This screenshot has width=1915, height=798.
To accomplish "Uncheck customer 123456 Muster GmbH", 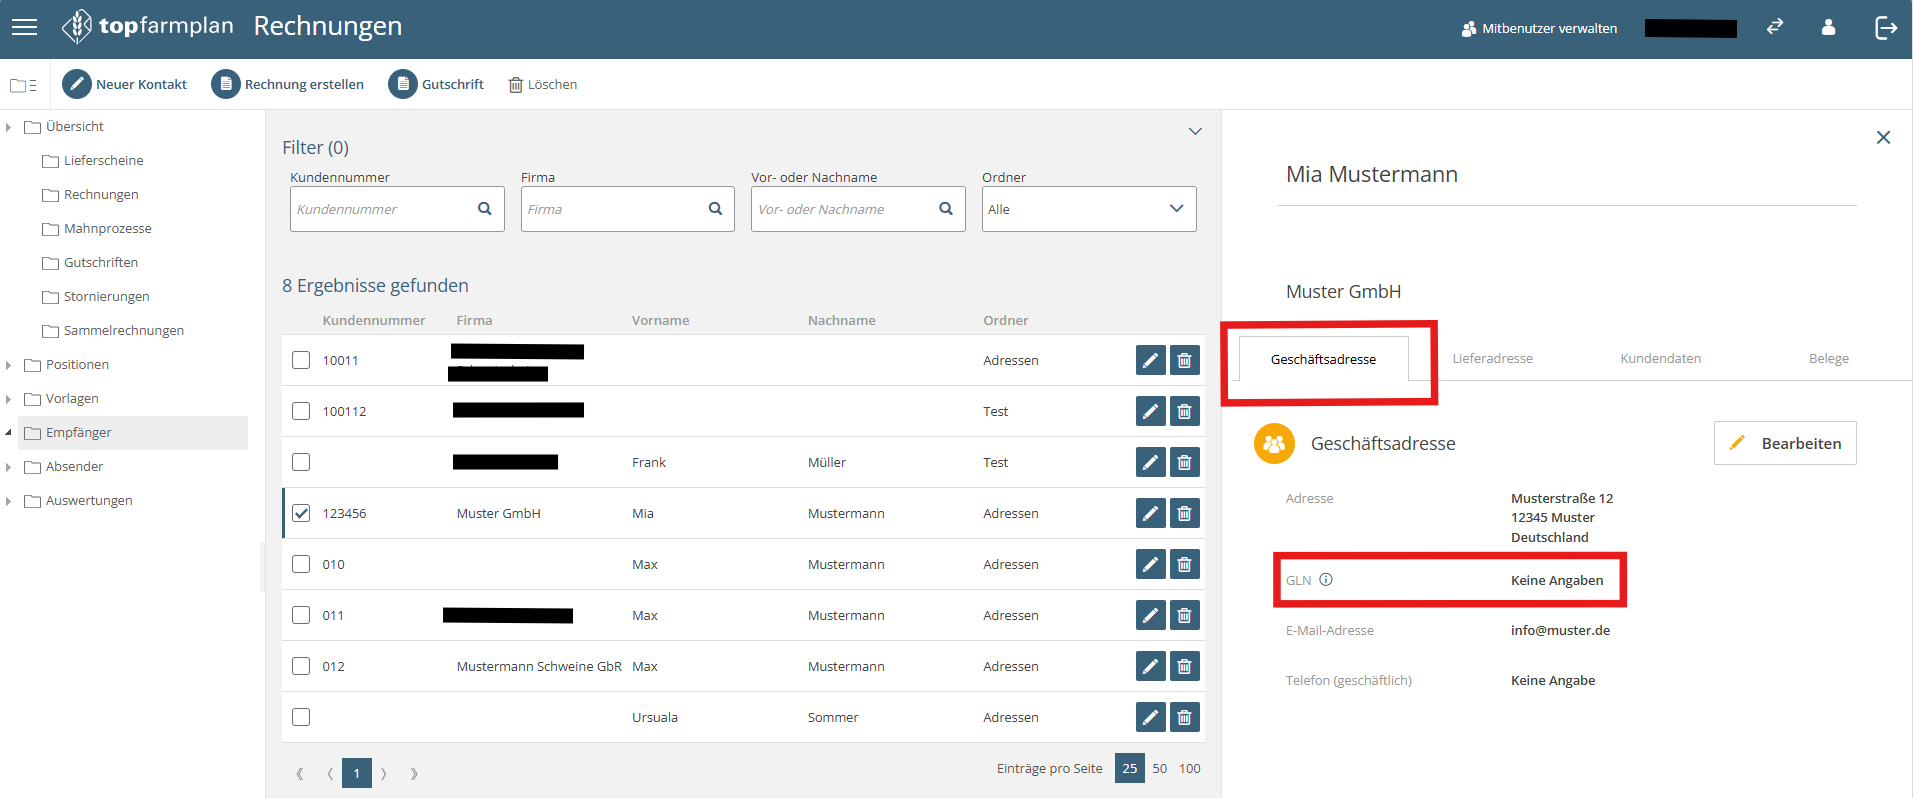I will pos(301,512).
